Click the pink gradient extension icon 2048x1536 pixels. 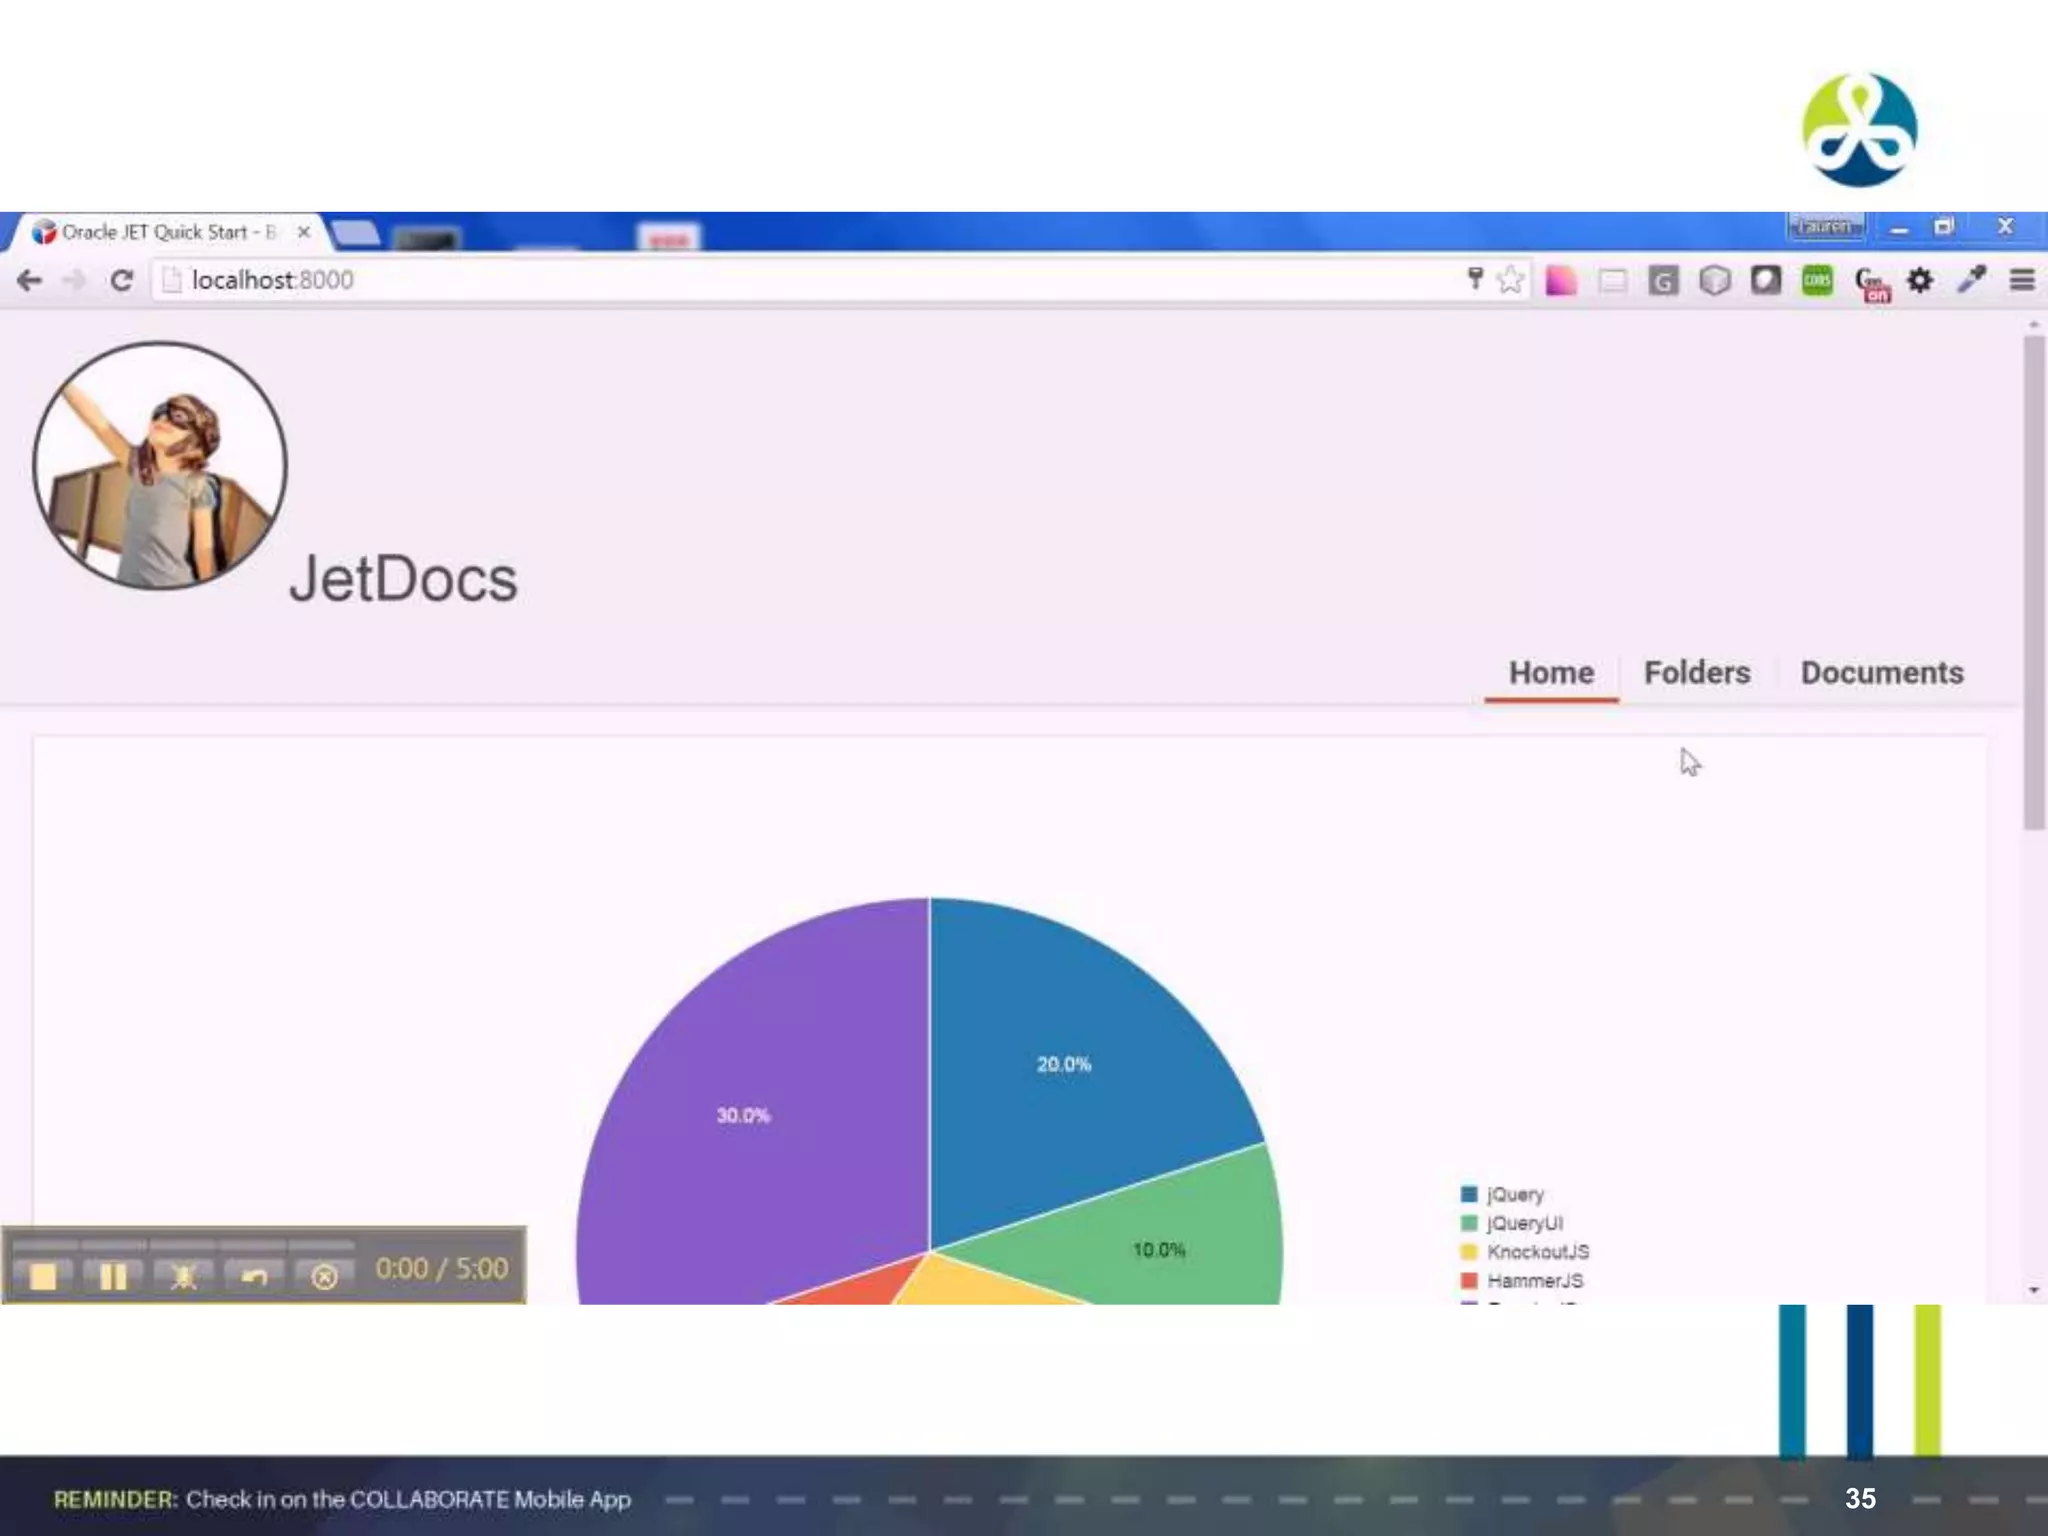[x=1560, y=281]
